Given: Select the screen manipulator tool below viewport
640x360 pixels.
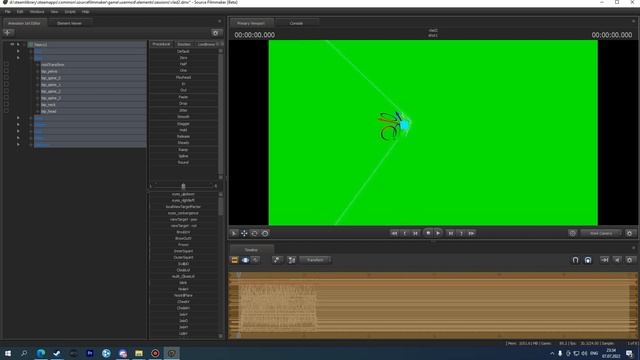Looking at the screenshot, I should 265,233.
